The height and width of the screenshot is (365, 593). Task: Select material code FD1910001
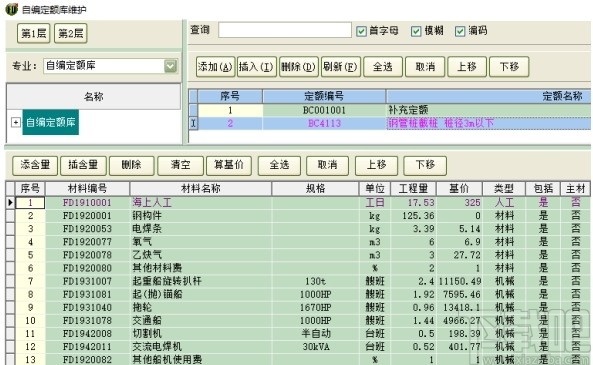click(87, 203)
